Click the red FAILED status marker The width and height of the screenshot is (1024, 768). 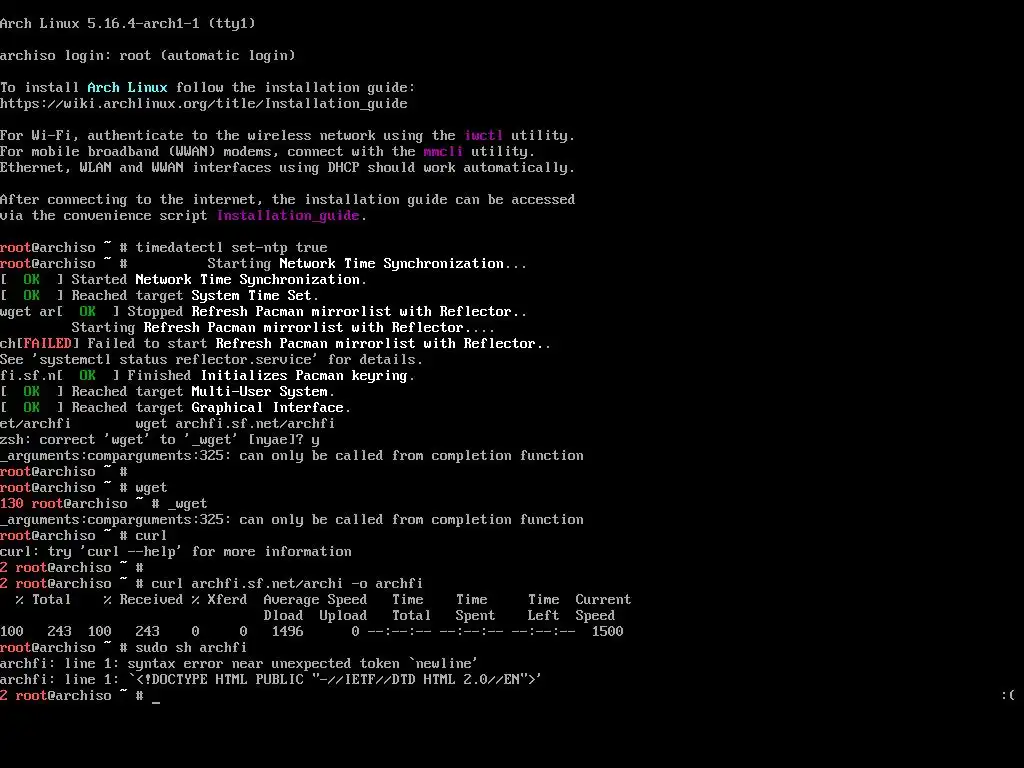pyautogui.click(x=47, y=344)
